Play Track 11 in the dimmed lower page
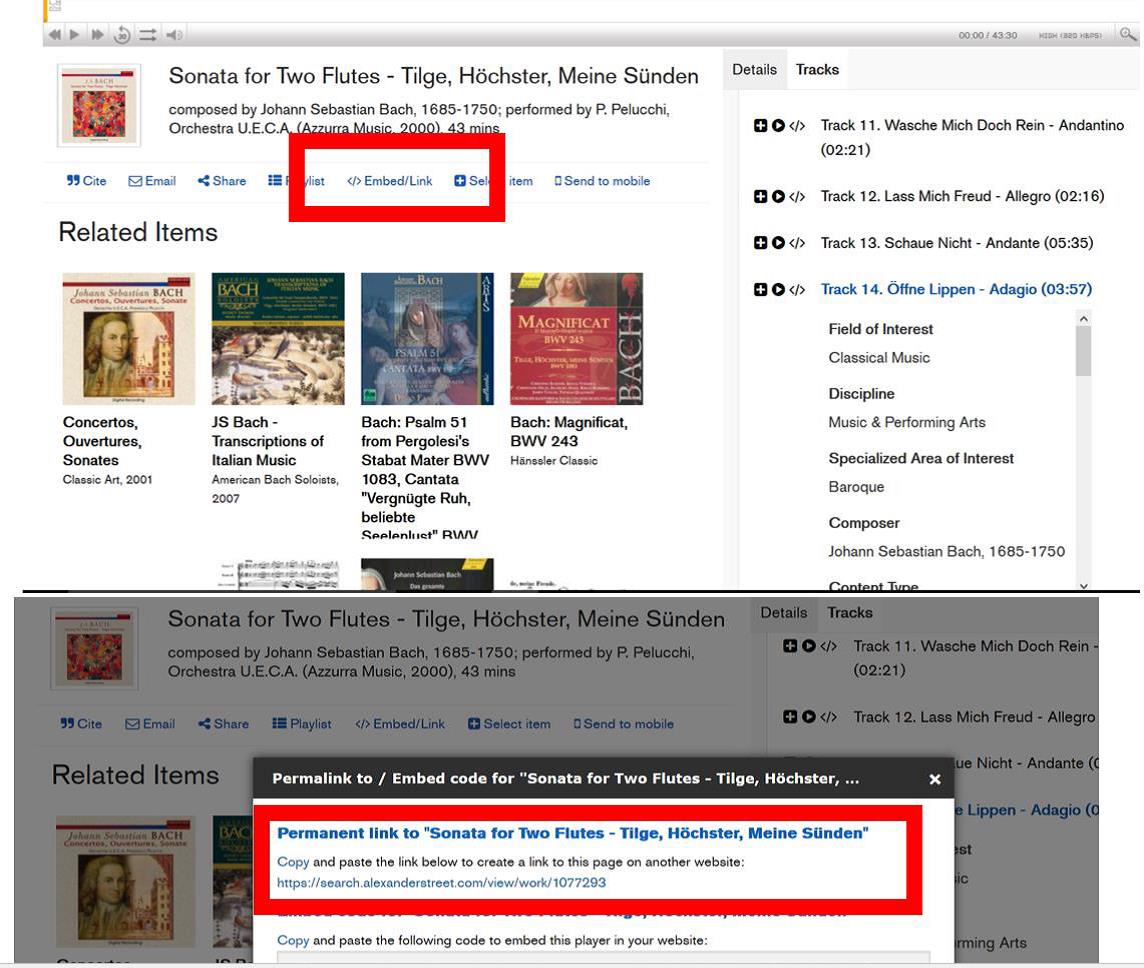Screen dimensions: 1144x968 [808, 646]
